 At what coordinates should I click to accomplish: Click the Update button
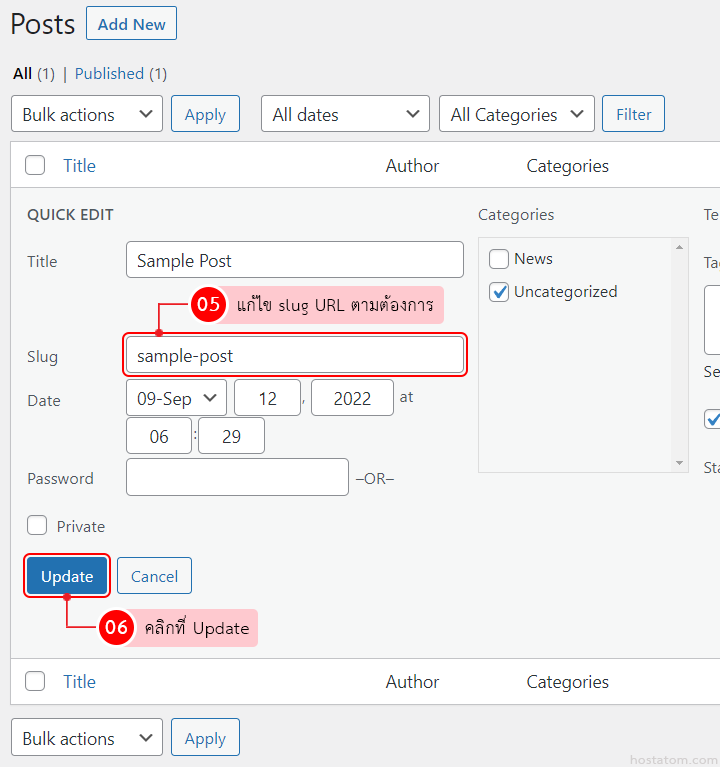tap(67, 576)
